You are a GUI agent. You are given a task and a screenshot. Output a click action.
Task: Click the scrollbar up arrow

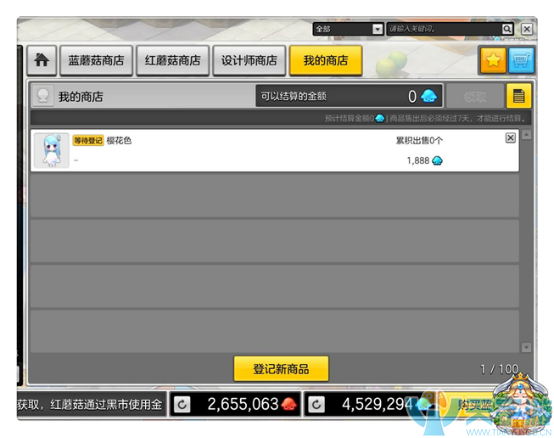[526, 135]
